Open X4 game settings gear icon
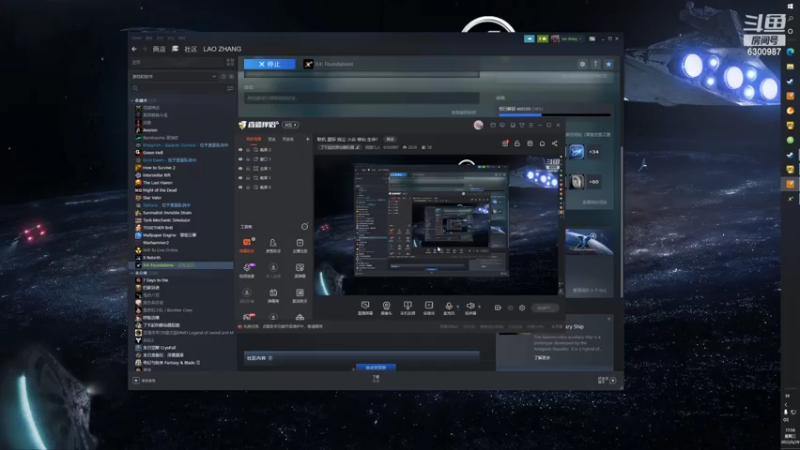 [582, 64]
